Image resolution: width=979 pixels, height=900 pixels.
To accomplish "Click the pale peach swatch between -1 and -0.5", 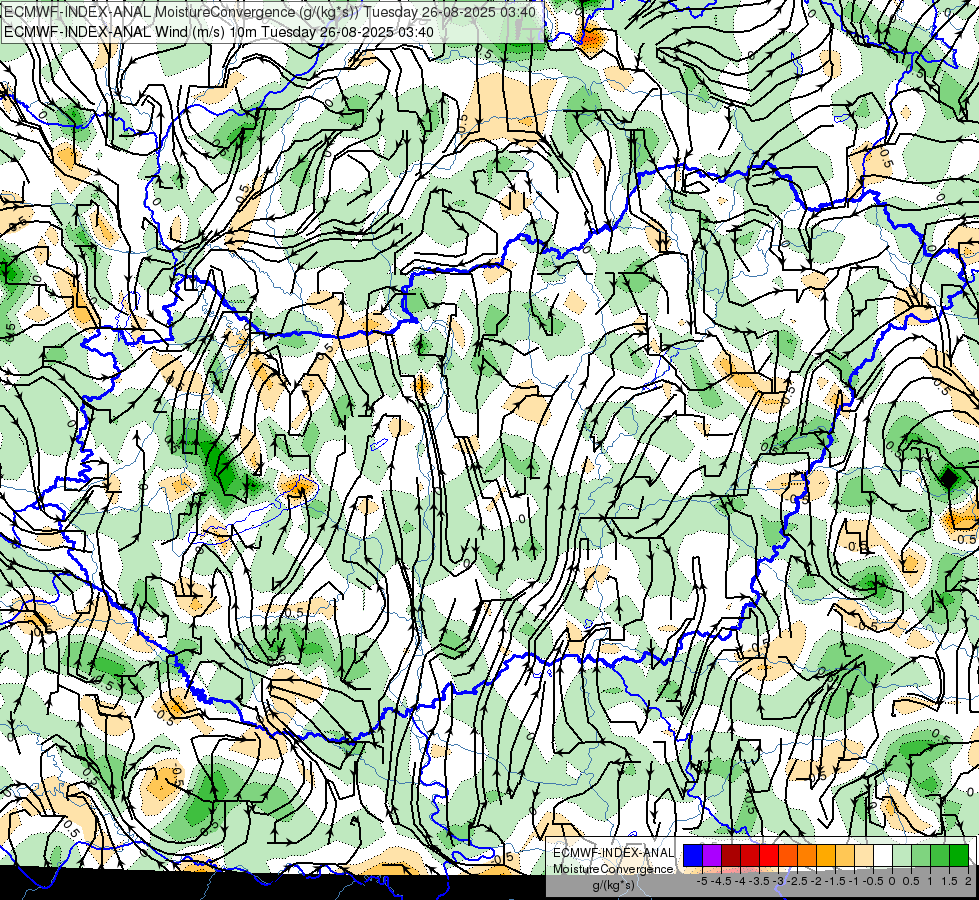I will click(x=864, y=856).
